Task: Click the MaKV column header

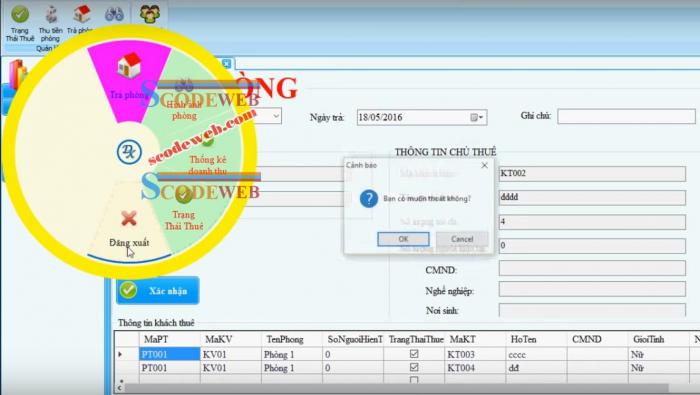Action: pyautogui.click(x=231, y=339)
